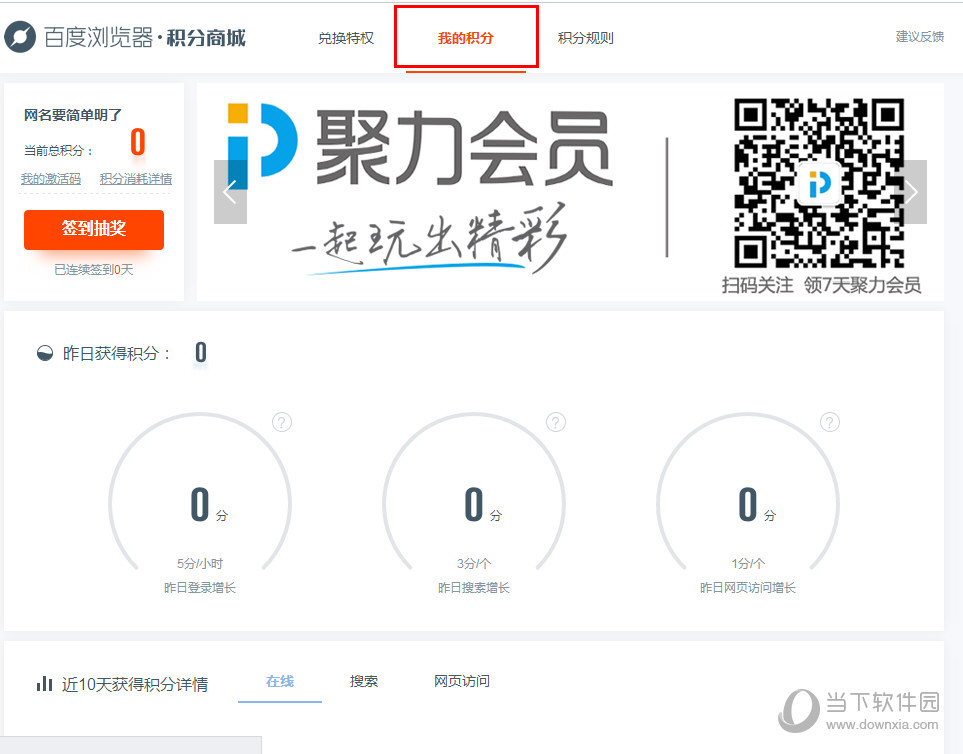
Task: Click the help icon above the login points gauge
Action: [281, 422]
